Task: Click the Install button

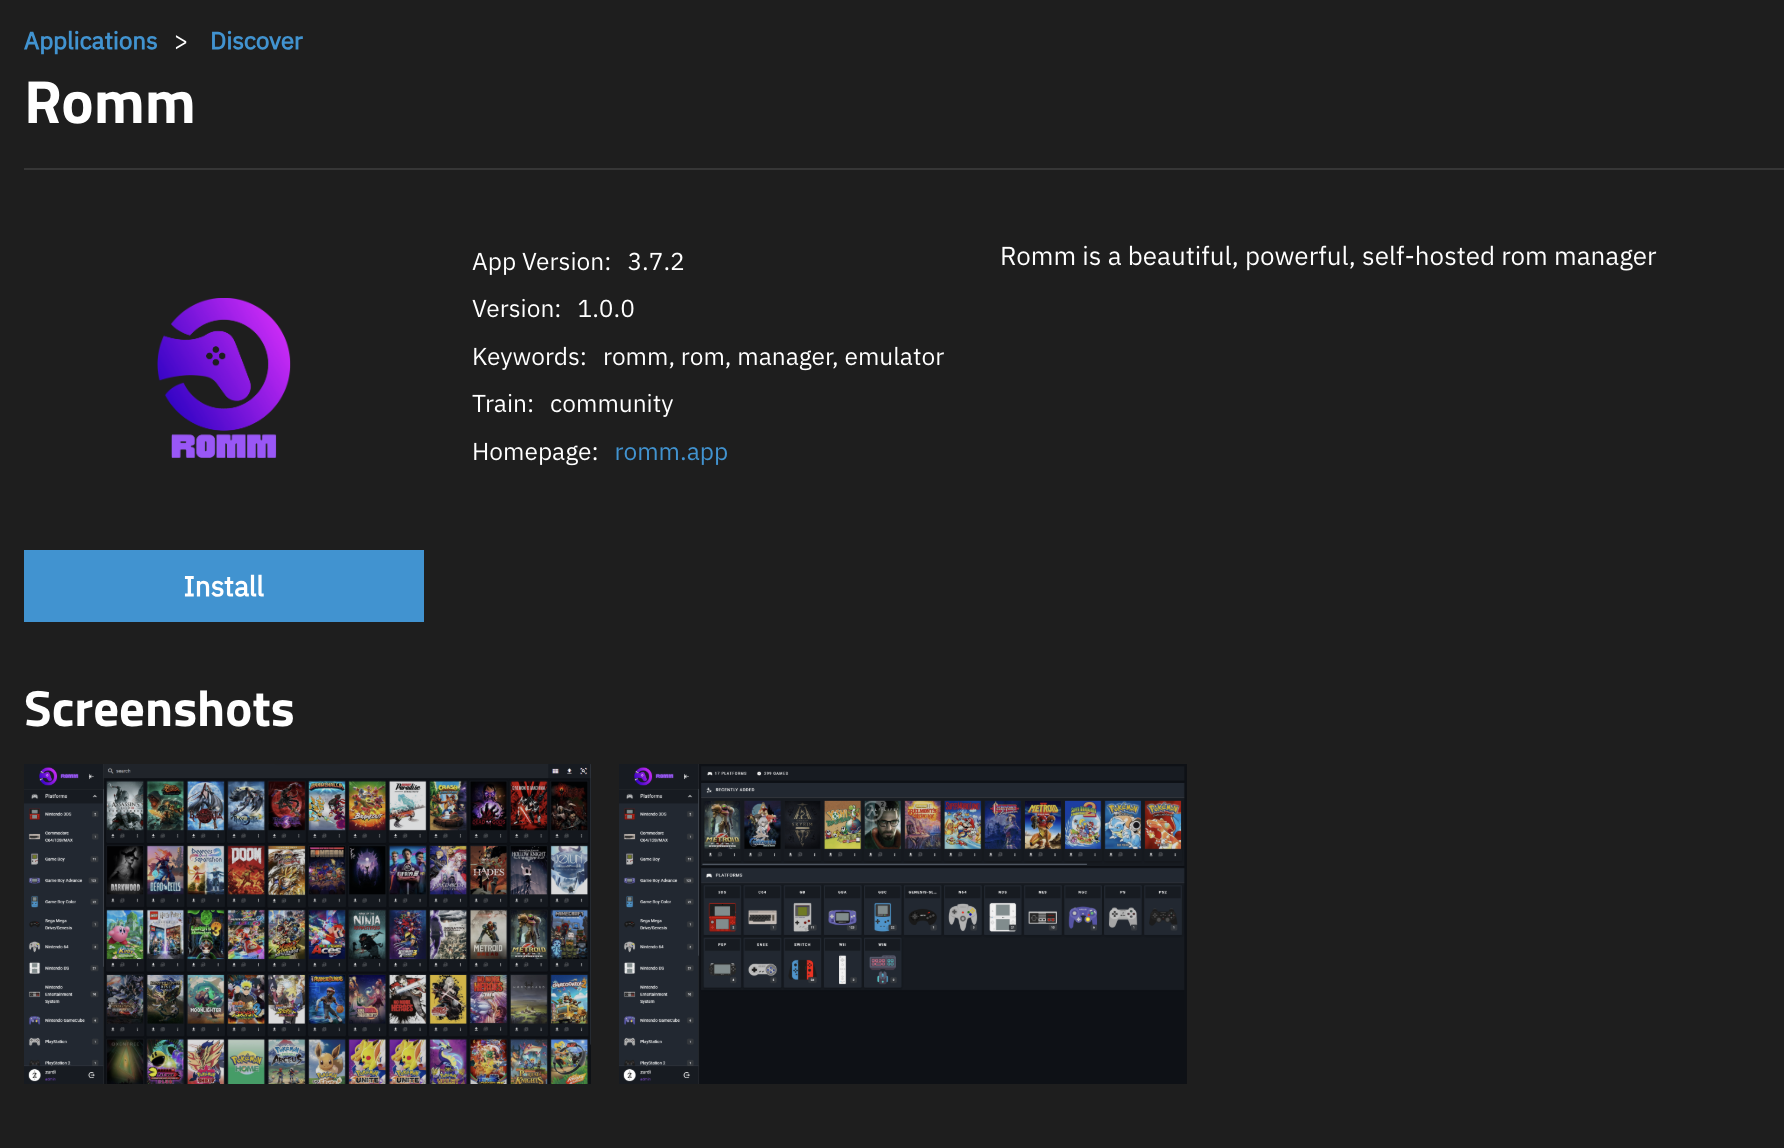Action: (224, 586)
